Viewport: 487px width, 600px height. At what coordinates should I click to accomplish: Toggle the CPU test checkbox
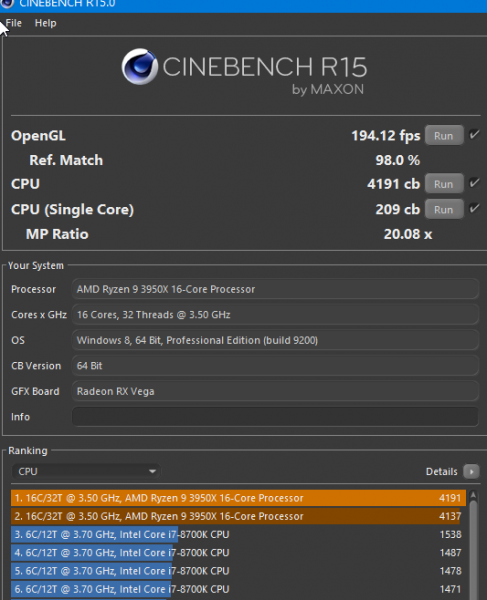tap(474, 183)
